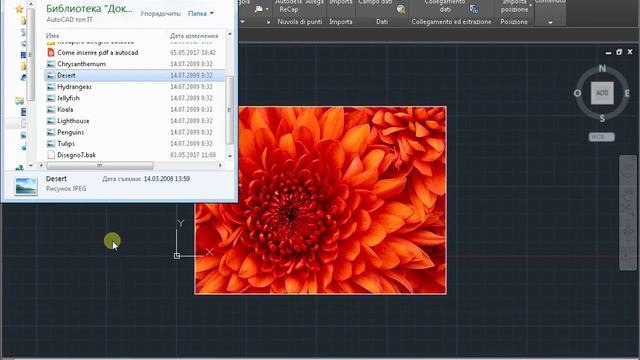The height and width of the screenshot is (360, 640).
Task: Click North 'N' on the ViewCube compass
Action: point(602,69)
